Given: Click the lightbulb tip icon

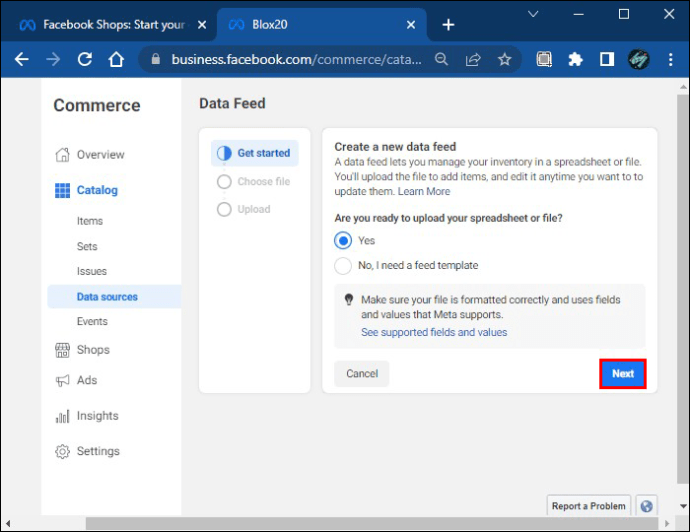Looking at the screenshot, I should [349, 300].
